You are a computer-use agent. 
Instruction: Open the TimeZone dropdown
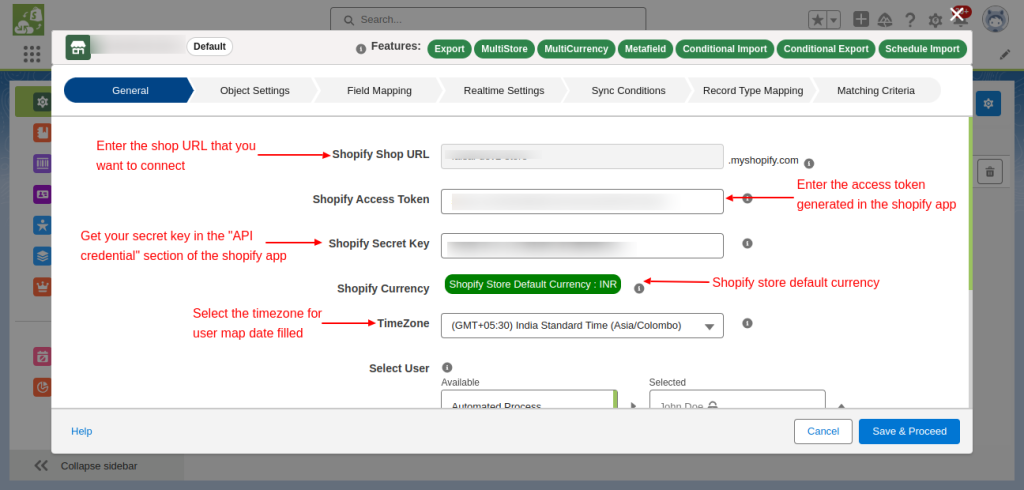click(x=582, y=325)
